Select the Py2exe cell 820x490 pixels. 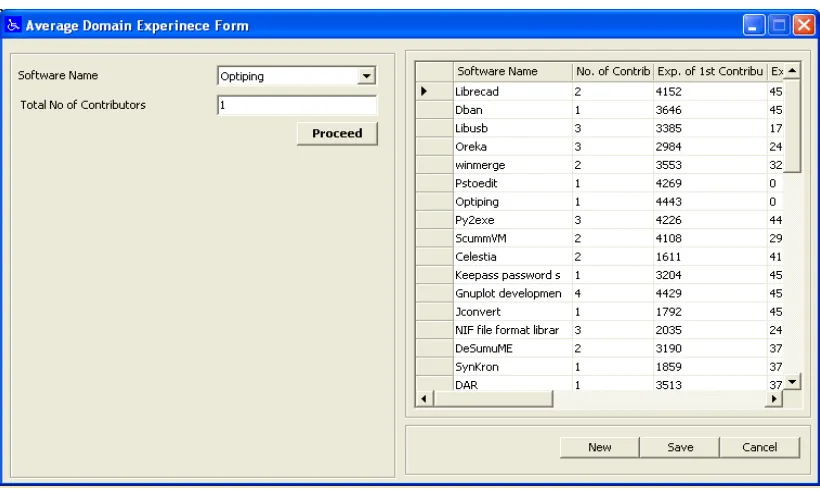[512, 220]
